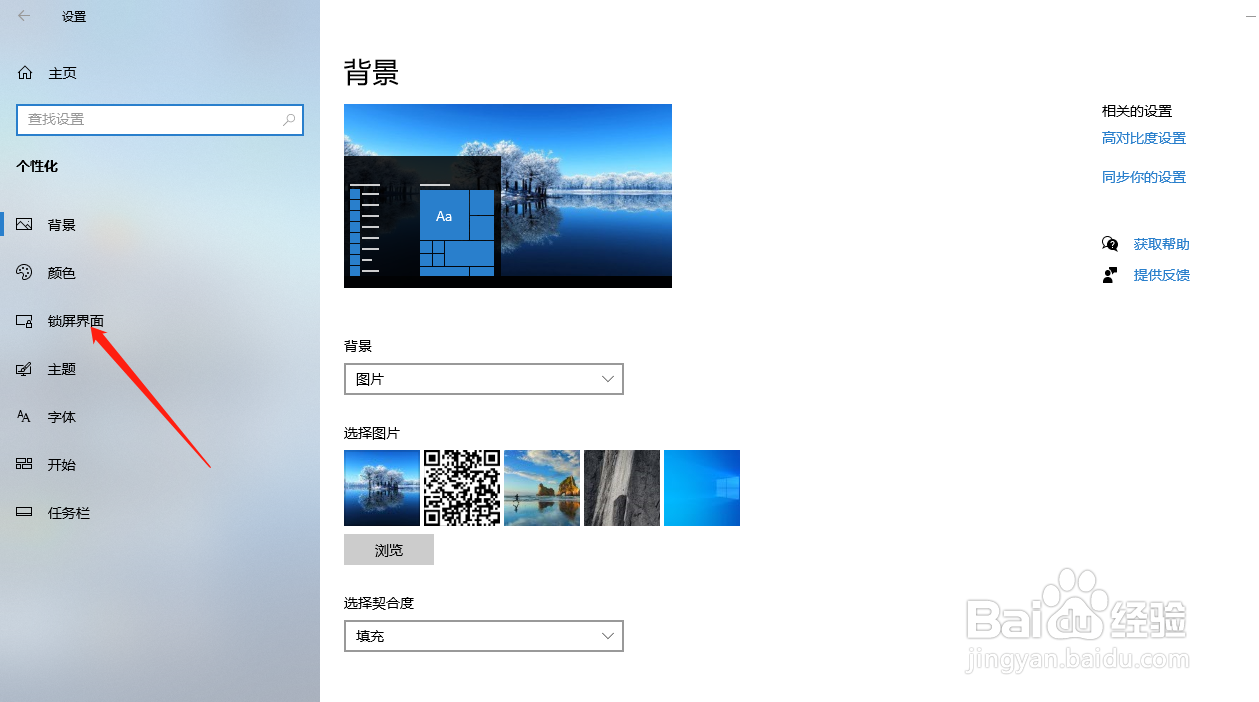Click the 设置 window title
The height and width of the screenshot is (702, 1259).
(74, 17)
